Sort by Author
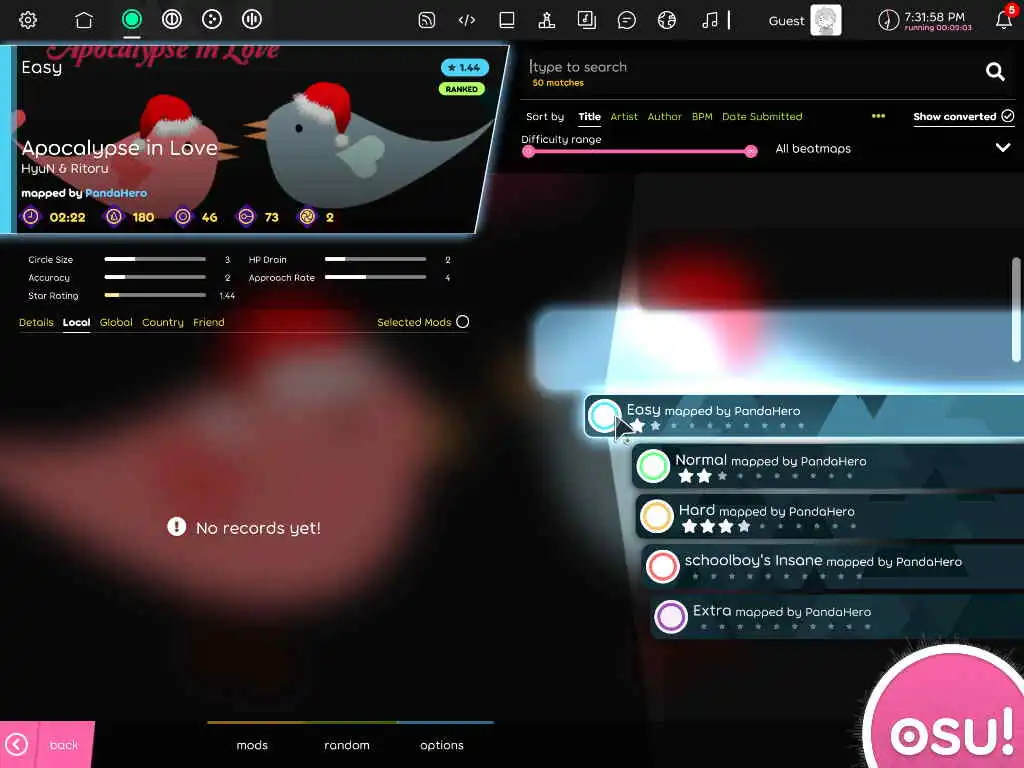This screenshot has width=1024, height=768. point(664,116)
